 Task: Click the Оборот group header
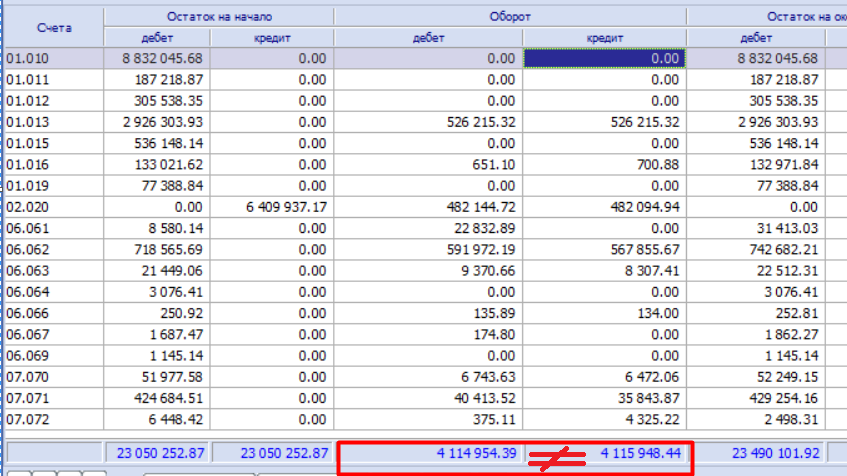[510, 17]
